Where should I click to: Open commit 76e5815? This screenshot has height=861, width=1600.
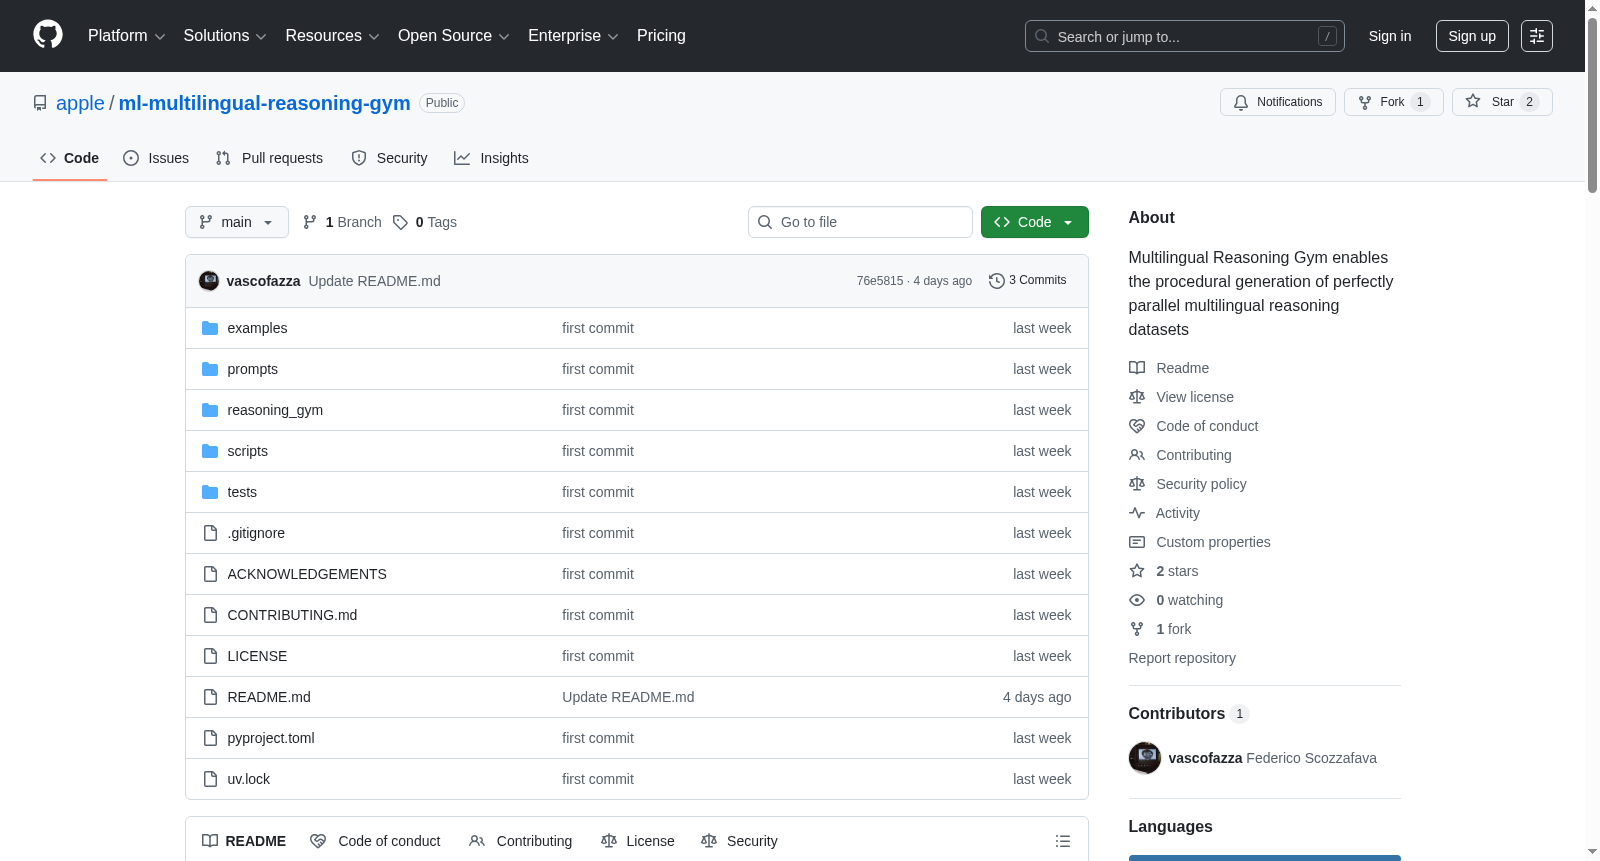click(x=880, y=281)
